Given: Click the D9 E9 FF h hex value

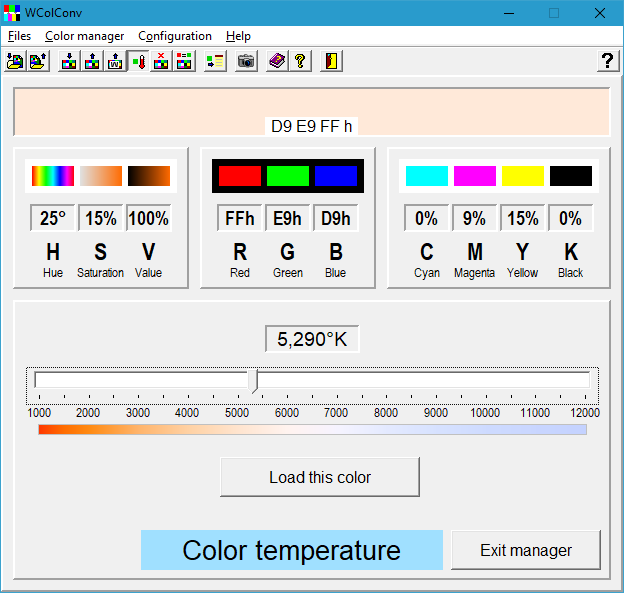Looking at the screenshot, I should click(312, 126).
